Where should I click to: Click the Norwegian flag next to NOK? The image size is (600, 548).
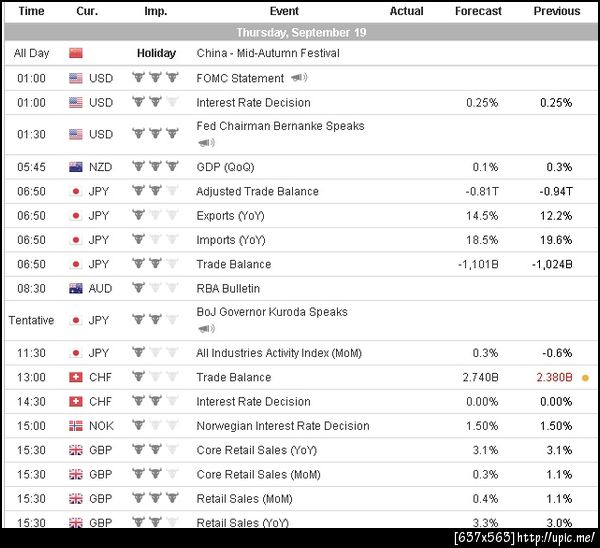pos(76,426)
